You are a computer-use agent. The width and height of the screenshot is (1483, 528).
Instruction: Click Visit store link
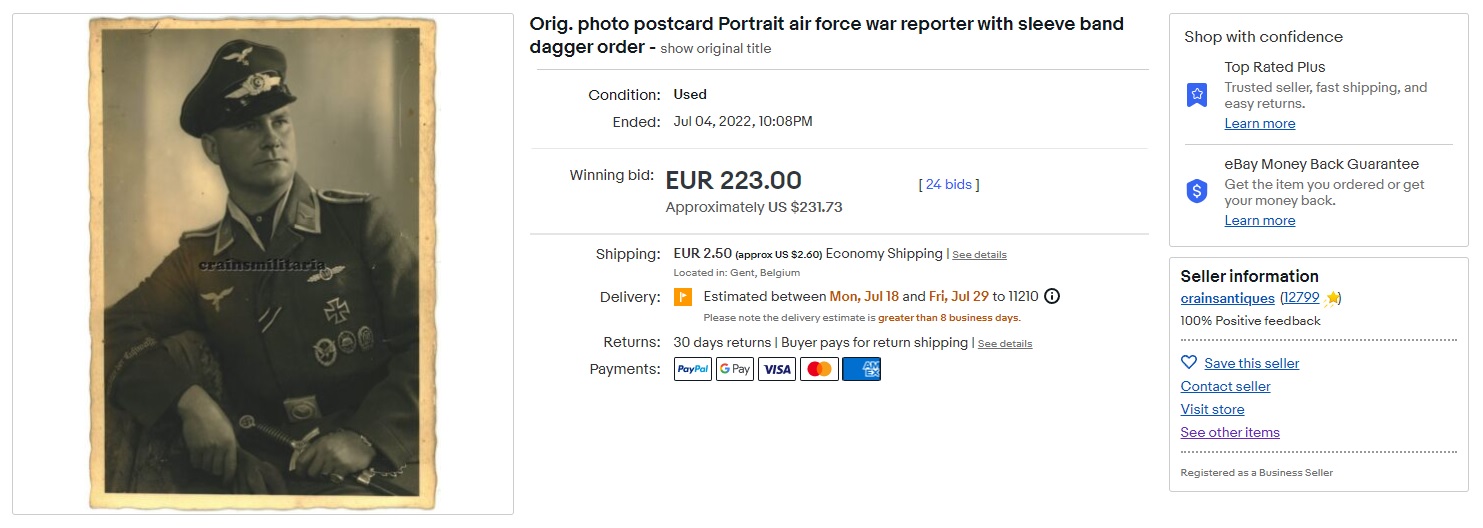pos(1212,409)
